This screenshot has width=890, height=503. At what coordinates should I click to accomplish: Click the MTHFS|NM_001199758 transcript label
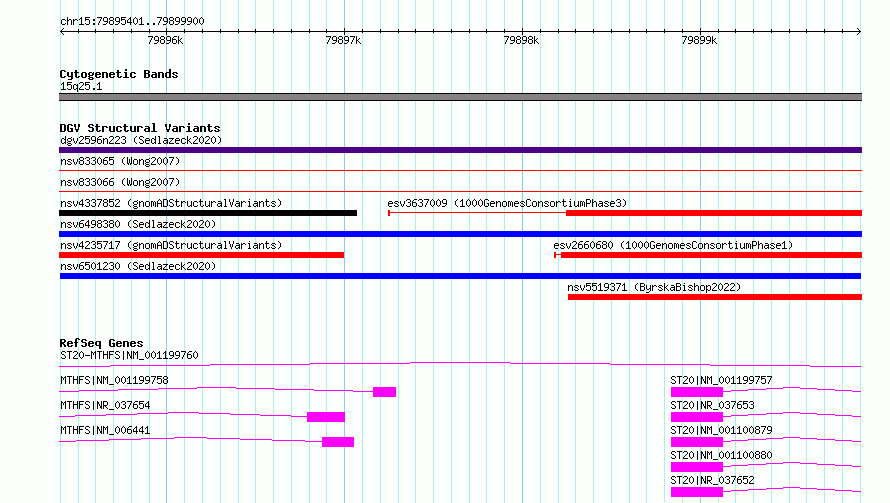click(x=114, y=380)
